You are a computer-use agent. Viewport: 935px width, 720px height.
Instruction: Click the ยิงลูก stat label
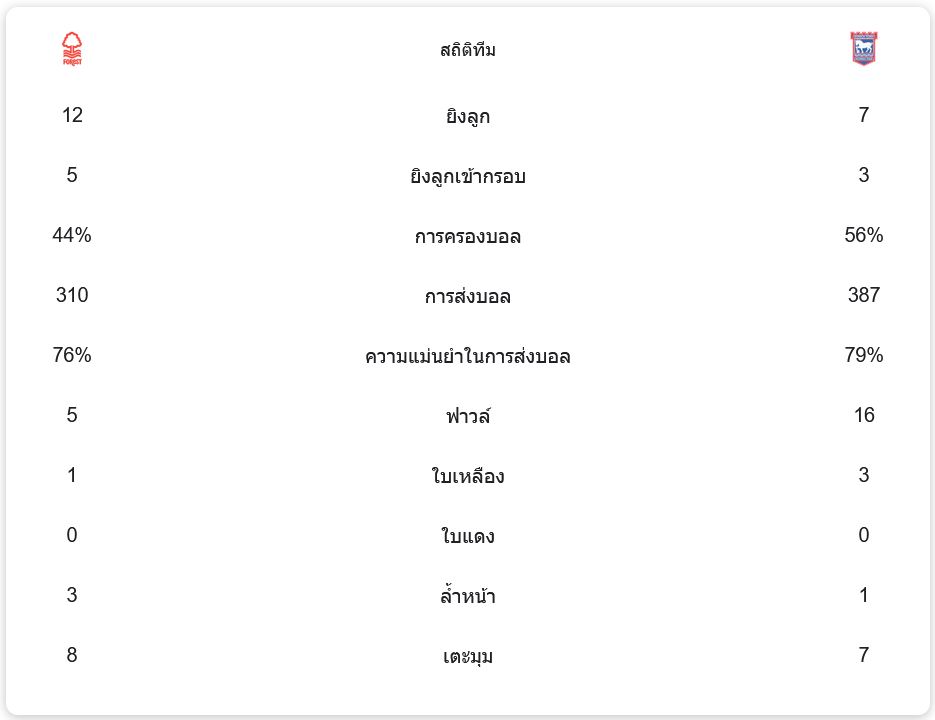467,116
